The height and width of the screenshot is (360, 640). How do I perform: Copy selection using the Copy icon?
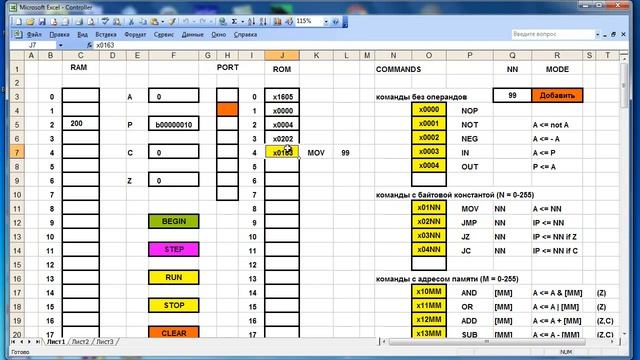pyautogui.click(x=143, y=22)
